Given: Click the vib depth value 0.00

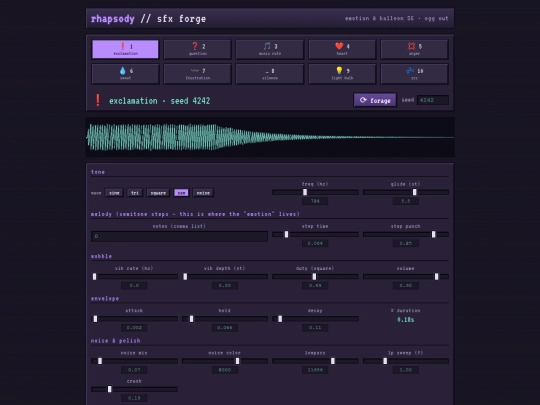Looking at the screenshot, I should pos(225,285).
